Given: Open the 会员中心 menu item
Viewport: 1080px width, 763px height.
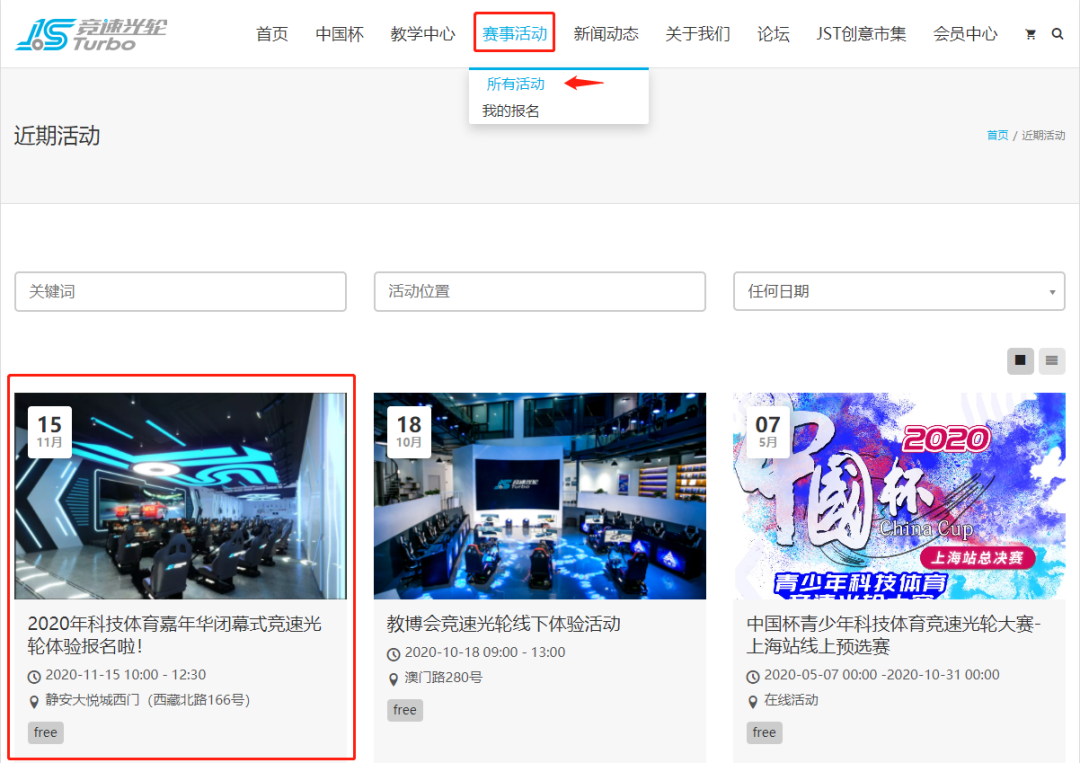Looking at the screenshot, I should point(965,34).
